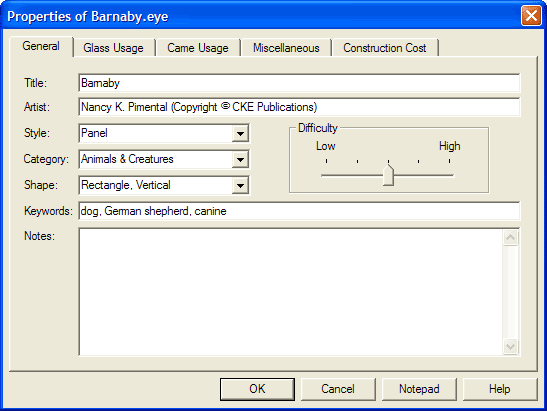Screen dimensions: 547x411
Task: Click inside the Notes text area
Action: click(x=291, y=292)
